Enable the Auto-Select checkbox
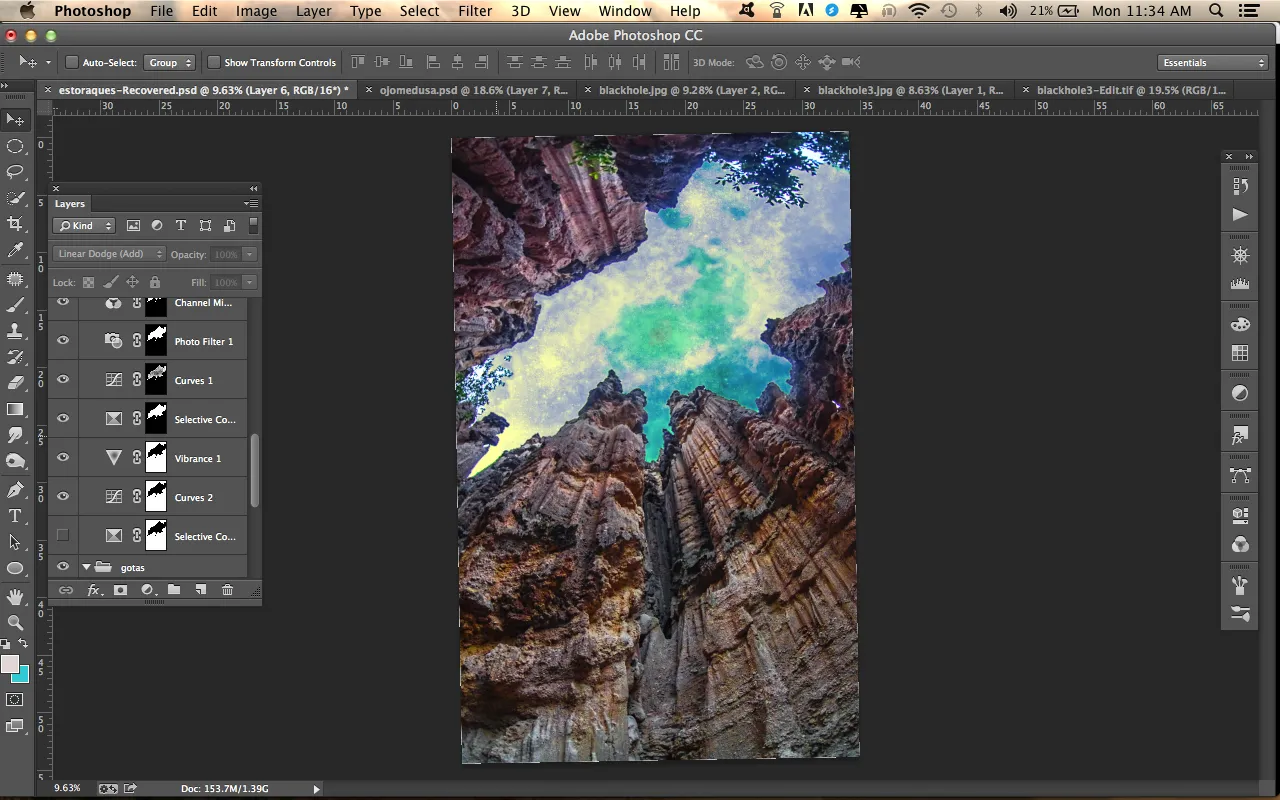The height and width of the screenshot is (800, 1280). click(72, 62)
